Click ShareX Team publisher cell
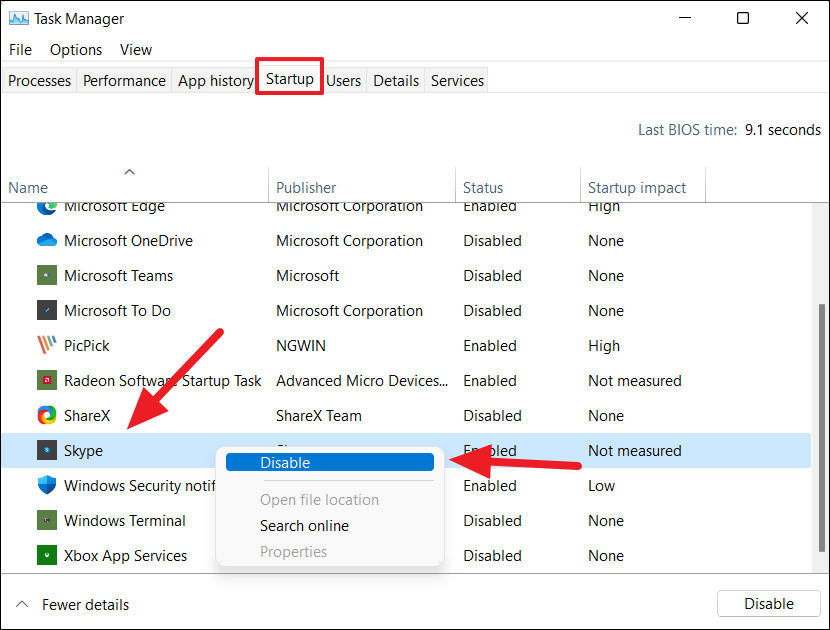This screenshot has width=830, height=630. (319, 415)
